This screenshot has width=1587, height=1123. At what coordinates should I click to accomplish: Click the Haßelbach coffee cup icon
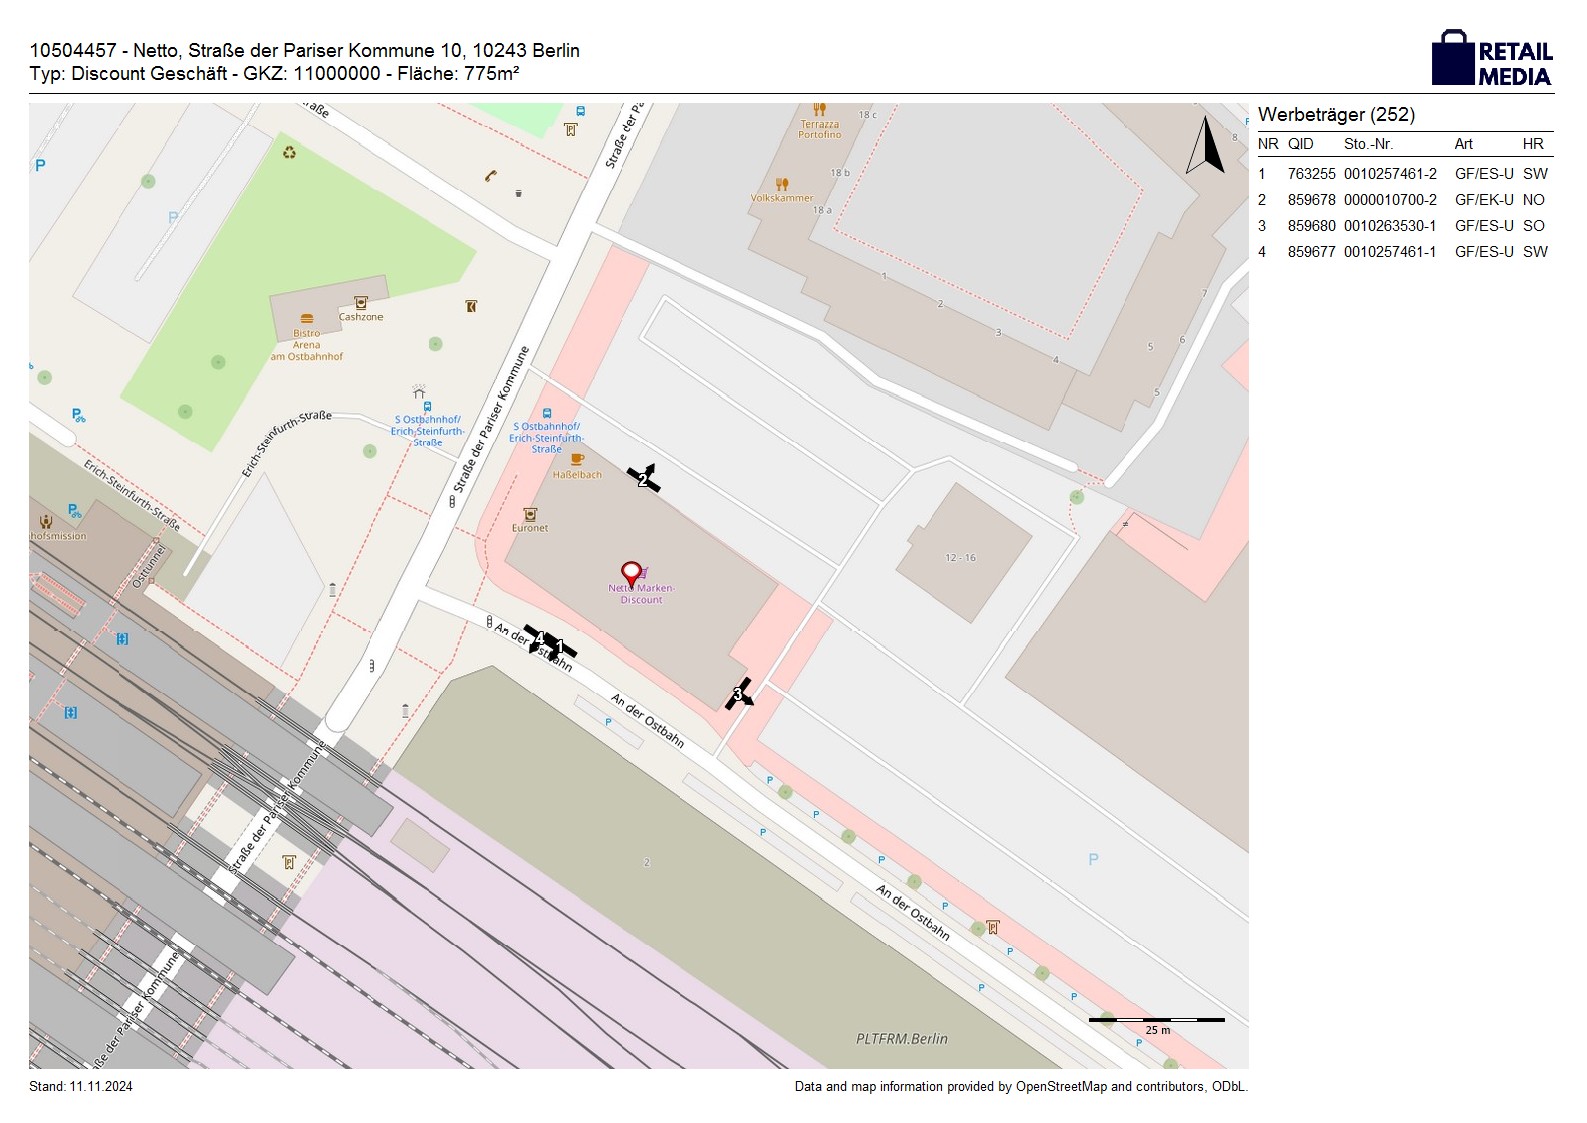click(577, 460)
